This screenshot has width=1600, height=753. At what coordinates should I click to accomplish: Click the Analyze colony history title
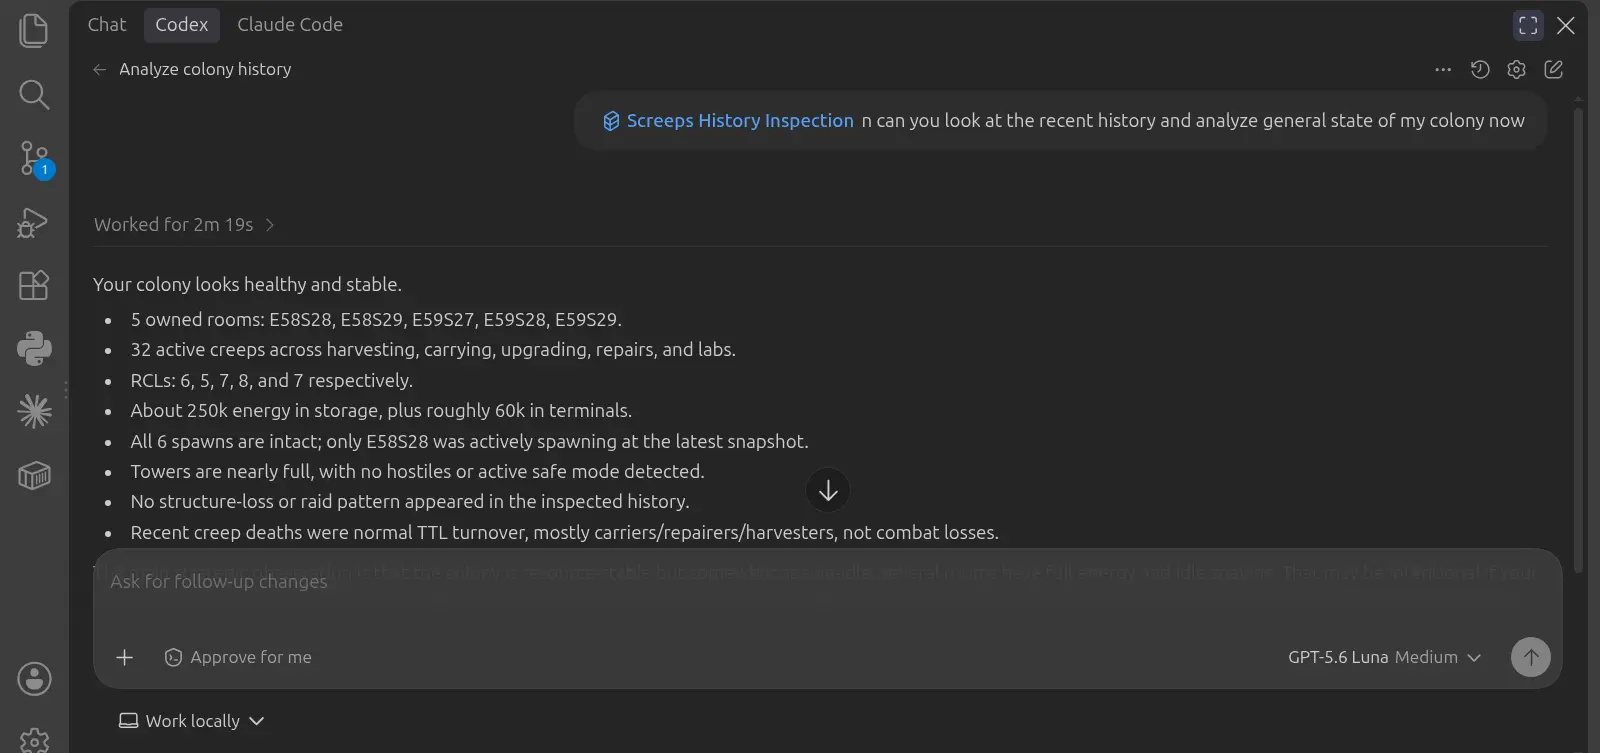[205, 69]
